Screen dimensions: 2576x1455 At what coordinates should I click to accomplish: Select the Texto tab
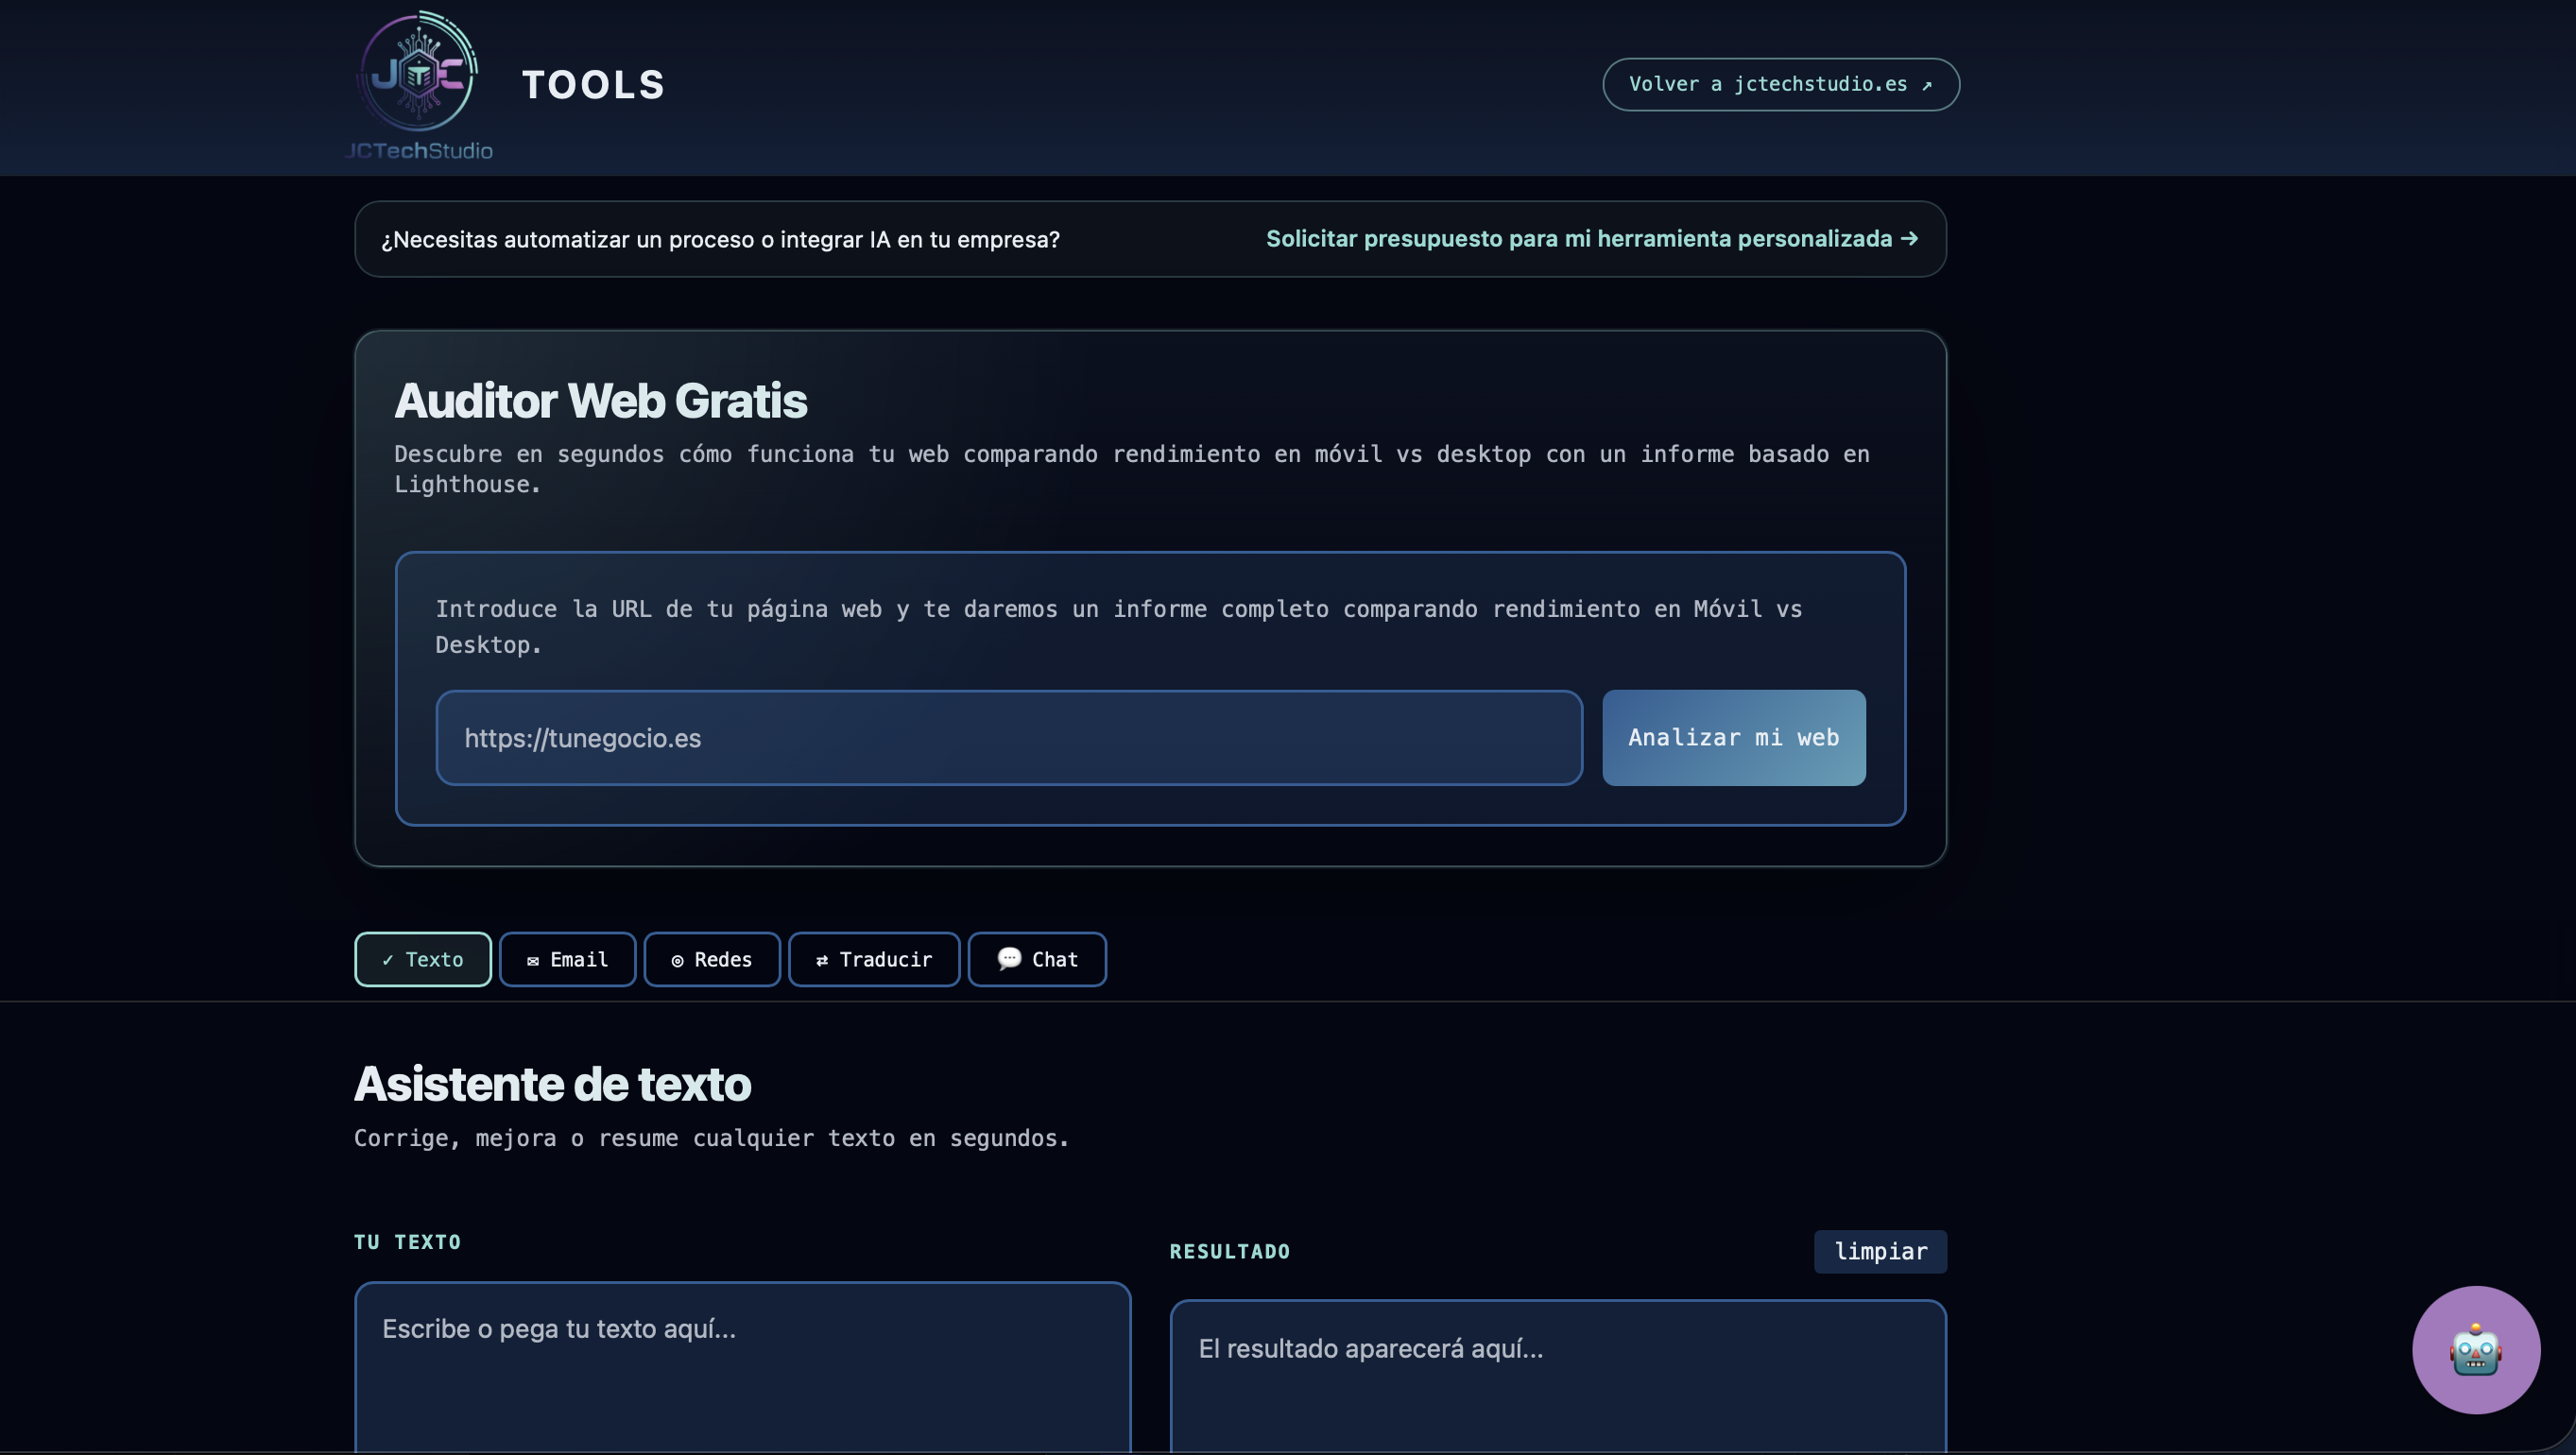[x=422, y=960]
